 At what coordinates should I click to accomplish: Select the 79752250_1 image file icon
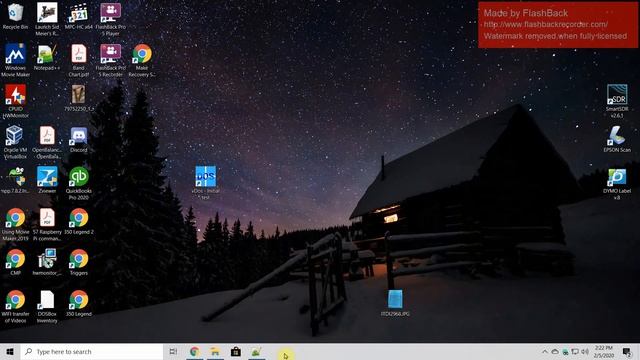click(x=78, y=98)
